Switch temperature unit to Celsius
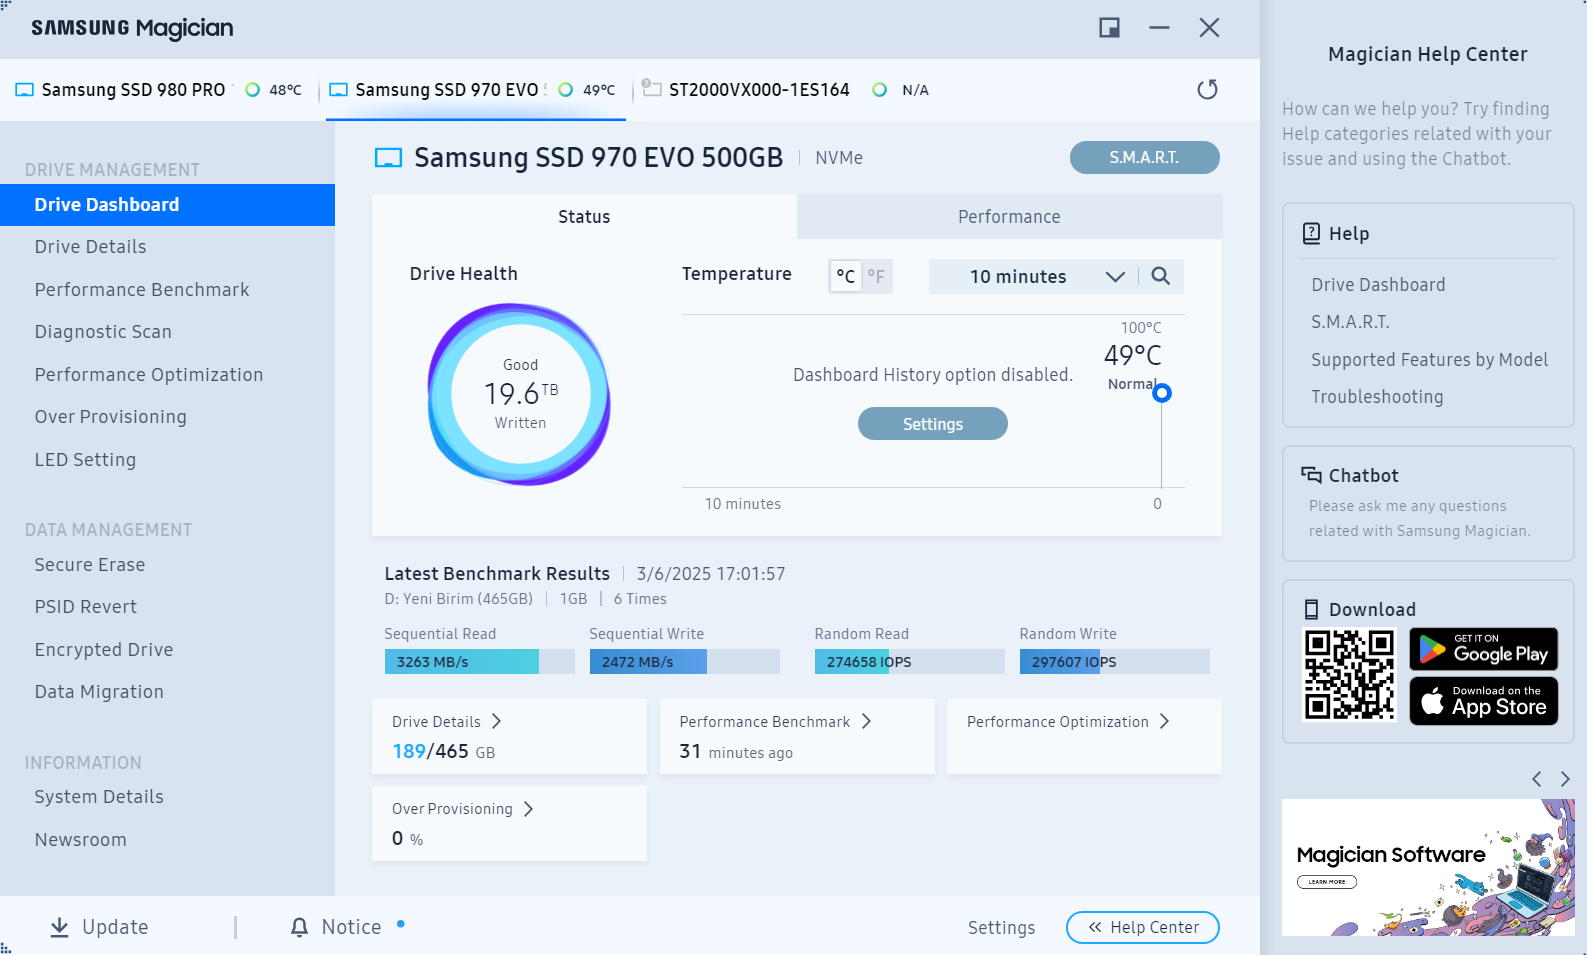The image size is (1587, 955). [x=846, y=276]
